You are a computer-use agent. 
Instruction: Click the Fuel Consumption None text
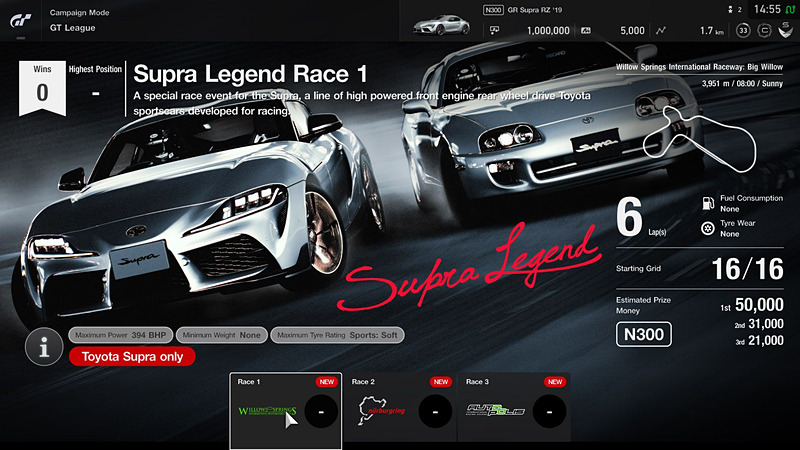pos(751,203)
